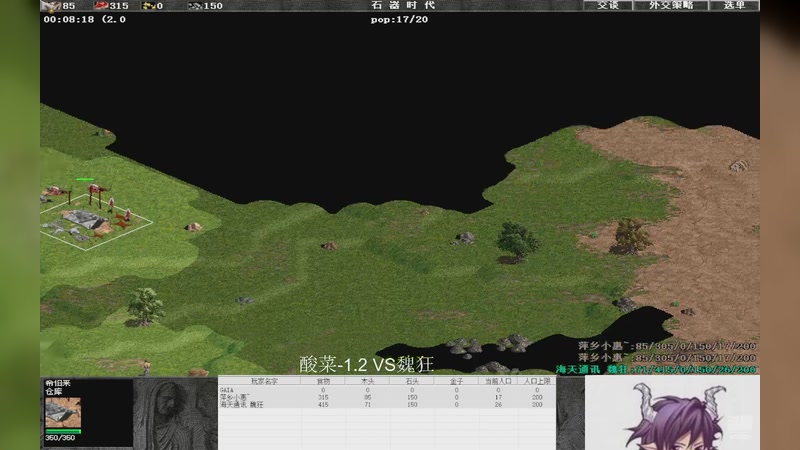Open the 外交策略 diplomacy button
The height and width of the screenshot is (450, 800).
[671, 5]
